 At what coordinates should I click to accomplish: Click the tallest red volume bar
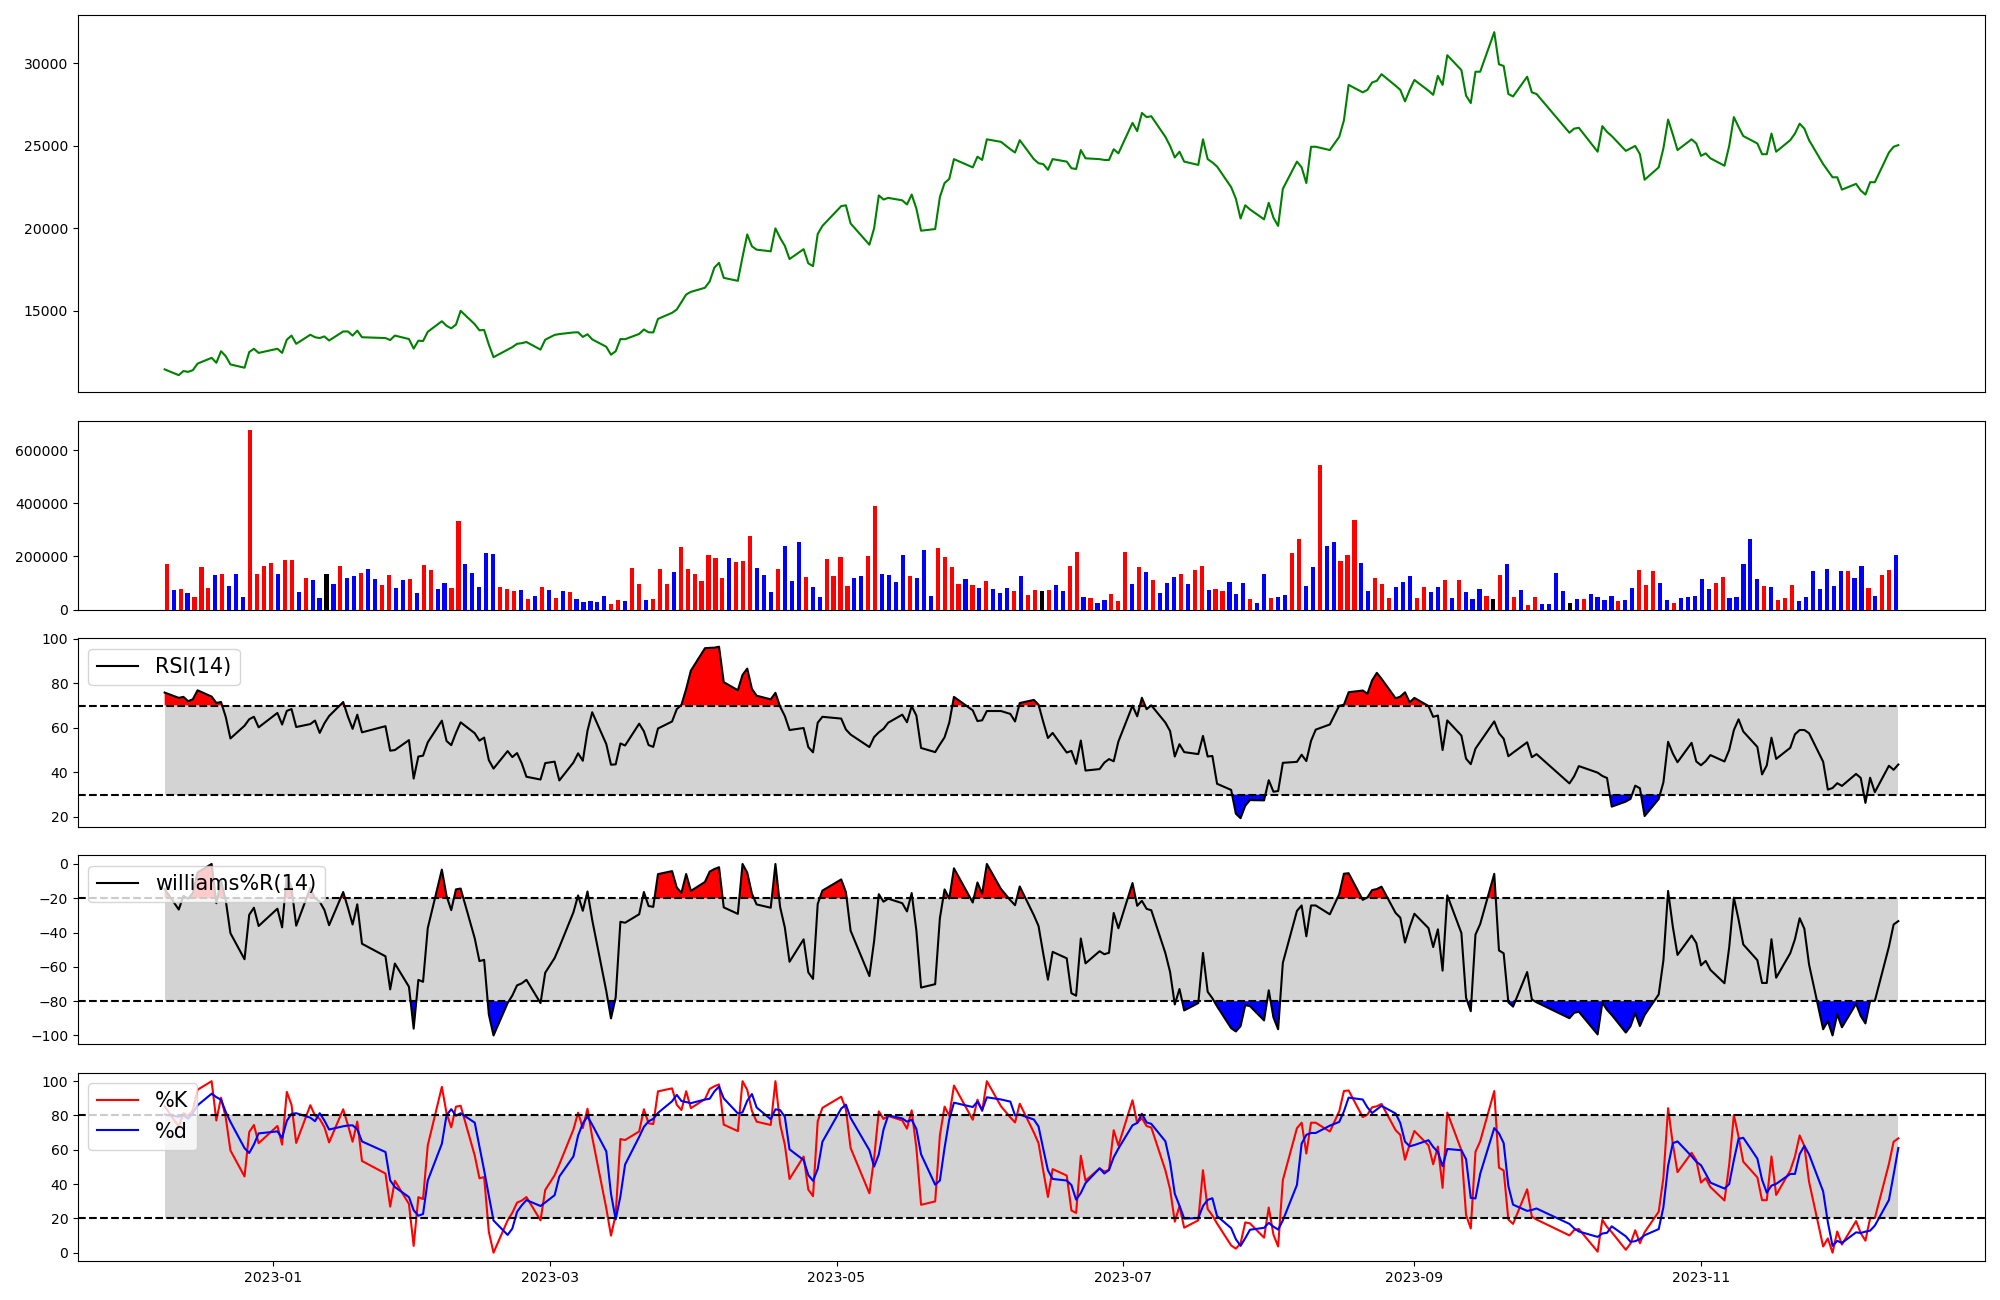(250, 520)
